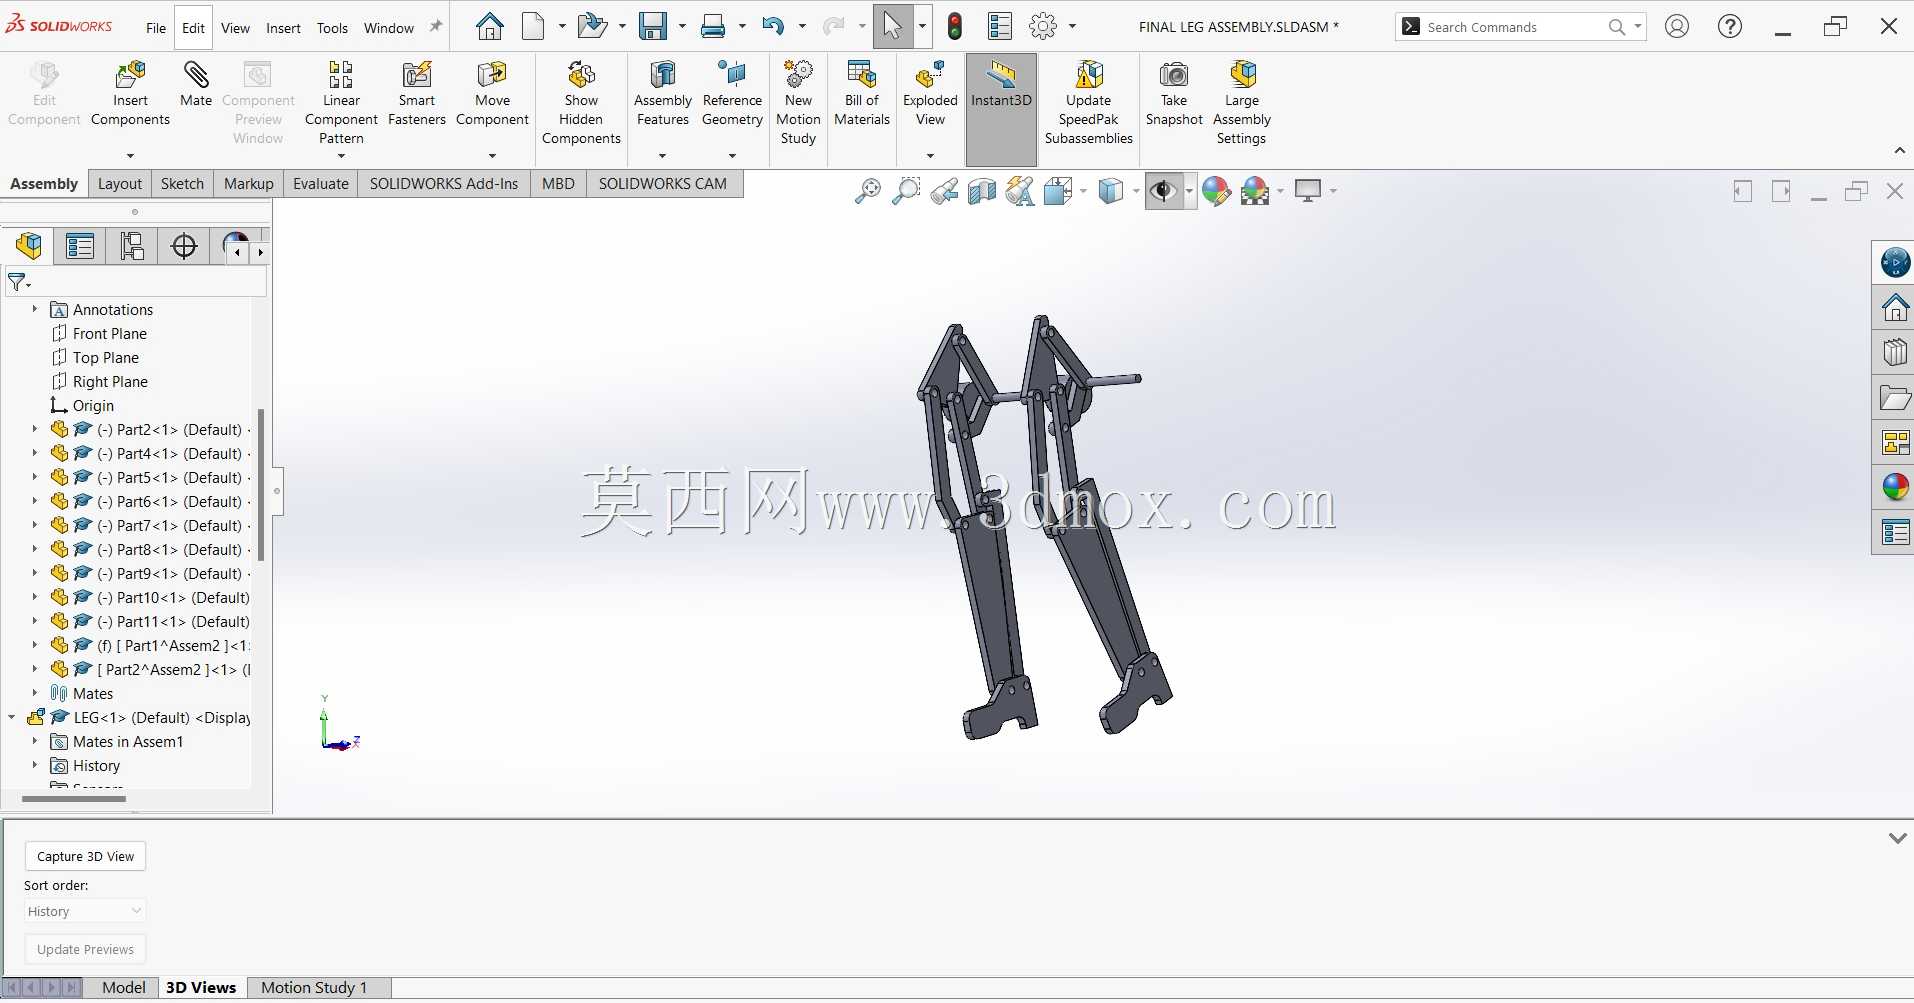Click Smart Fasteners icon
The width and height of the screenshot is (1914, 1003).
(x=417, y=94)
